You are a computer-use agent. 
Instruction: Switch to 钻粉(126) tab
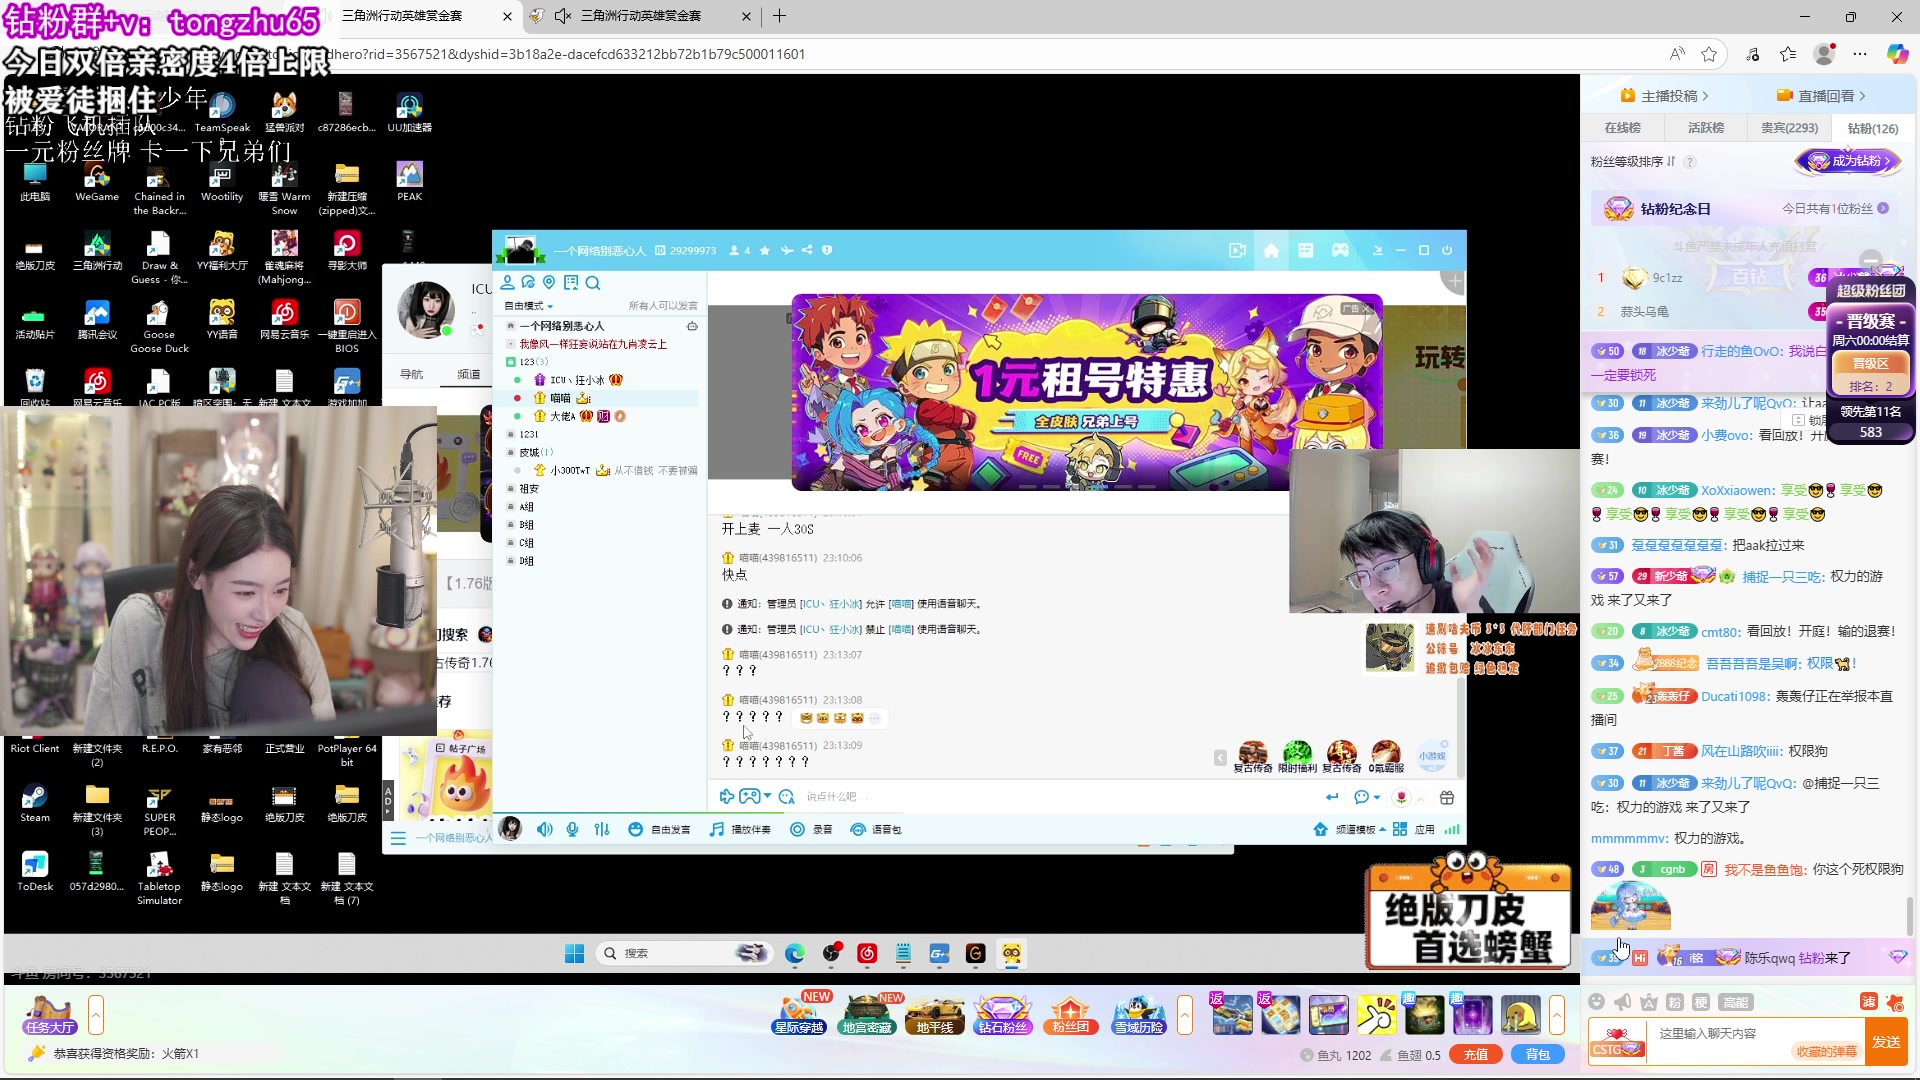[1873, 129]
